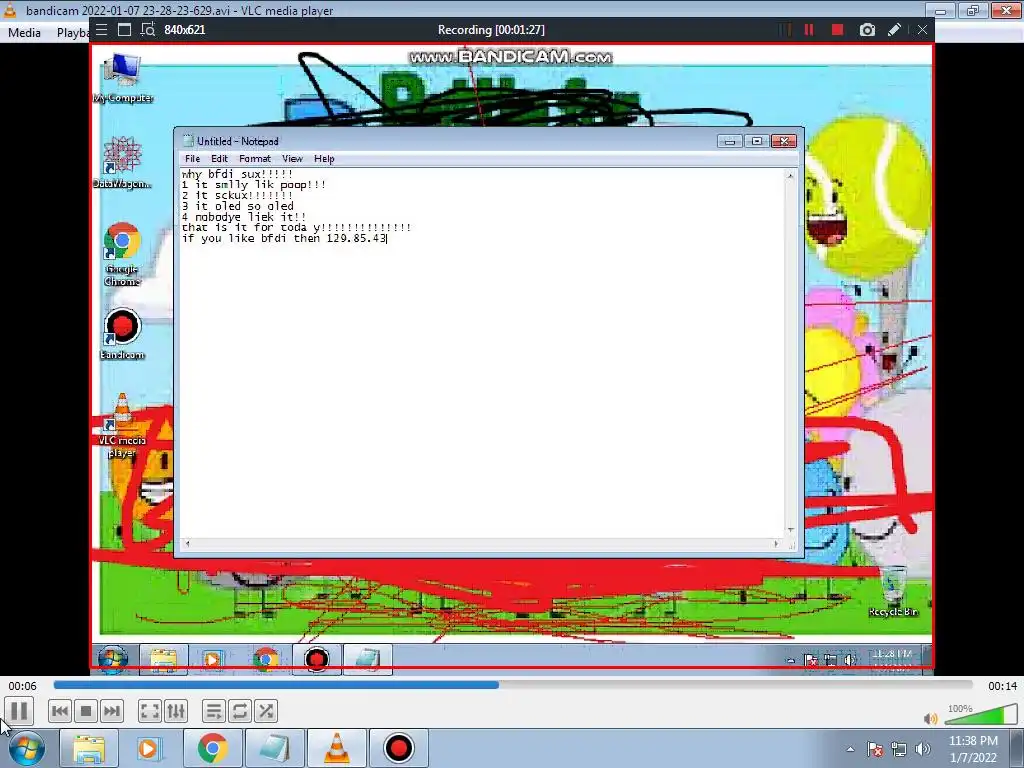
Task: Open Windows Media Player from outer taskbar
Action: (x=149, y=748)
